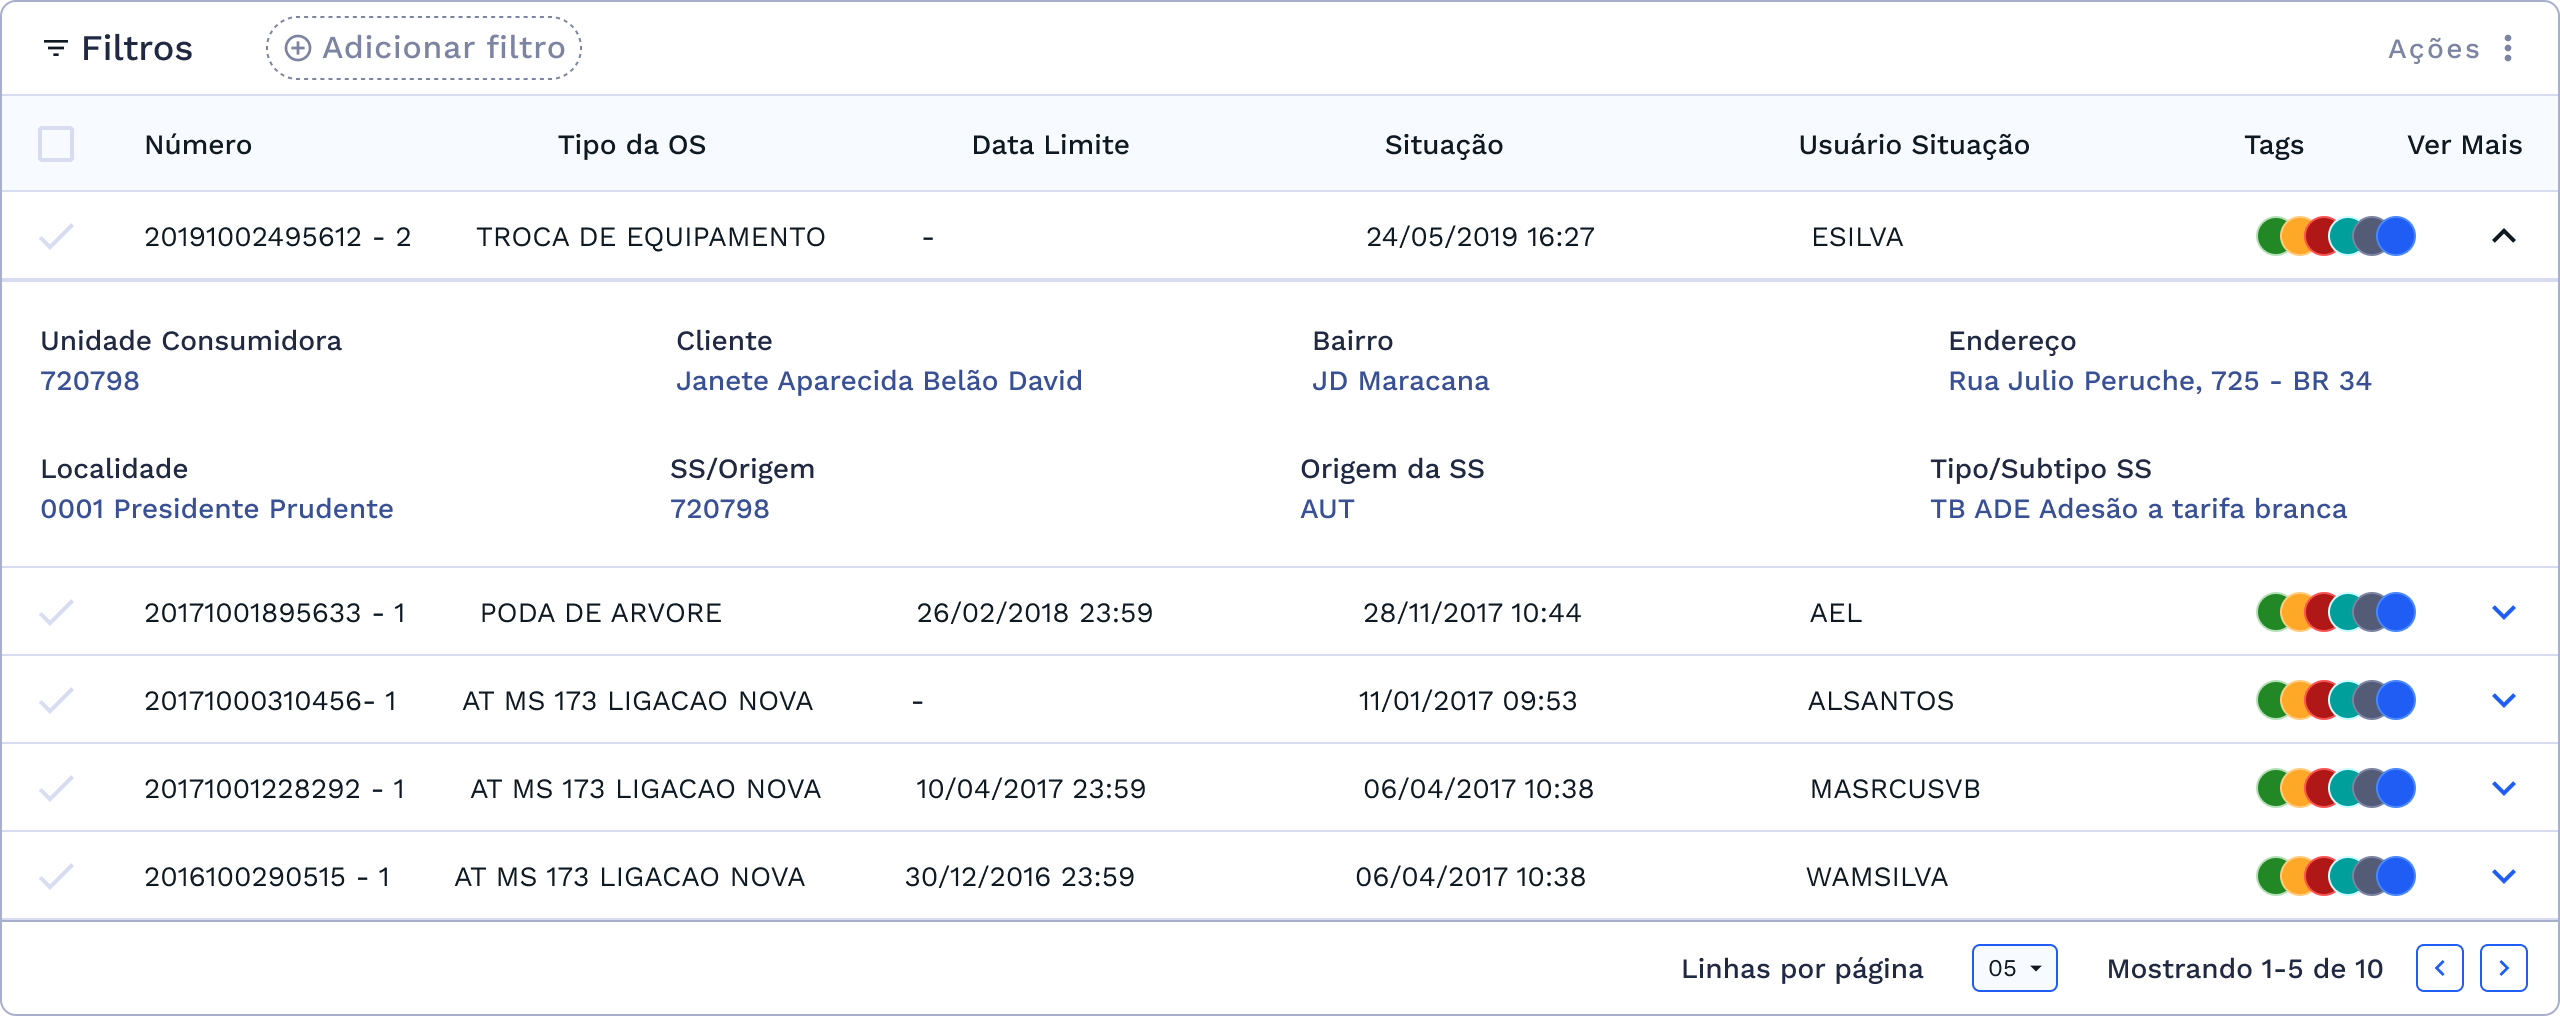Click the green tag on TROCA DE EQUIPAMENTO row
Screen dimensions: 2560x1016
[x=2270, y=237]
